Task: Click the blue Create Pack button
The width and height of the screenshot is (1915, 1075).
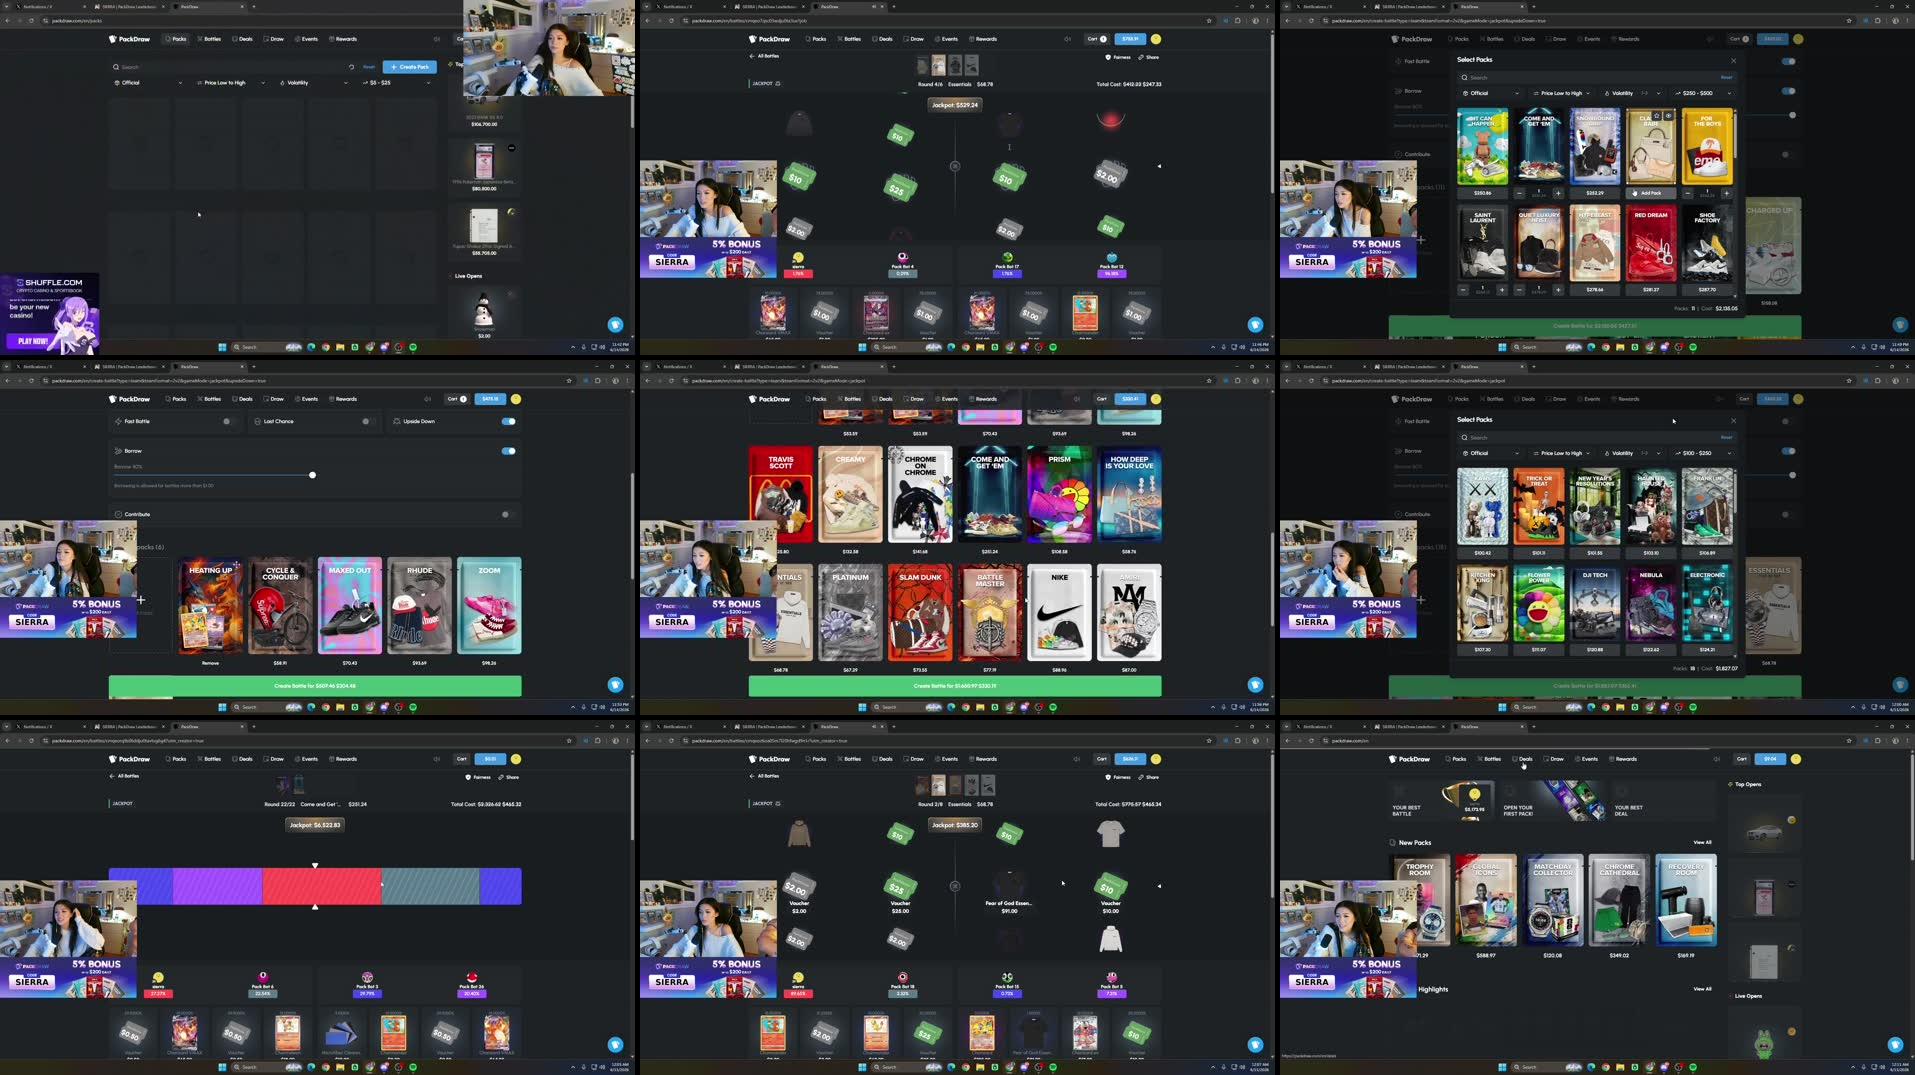Action: 410,67
